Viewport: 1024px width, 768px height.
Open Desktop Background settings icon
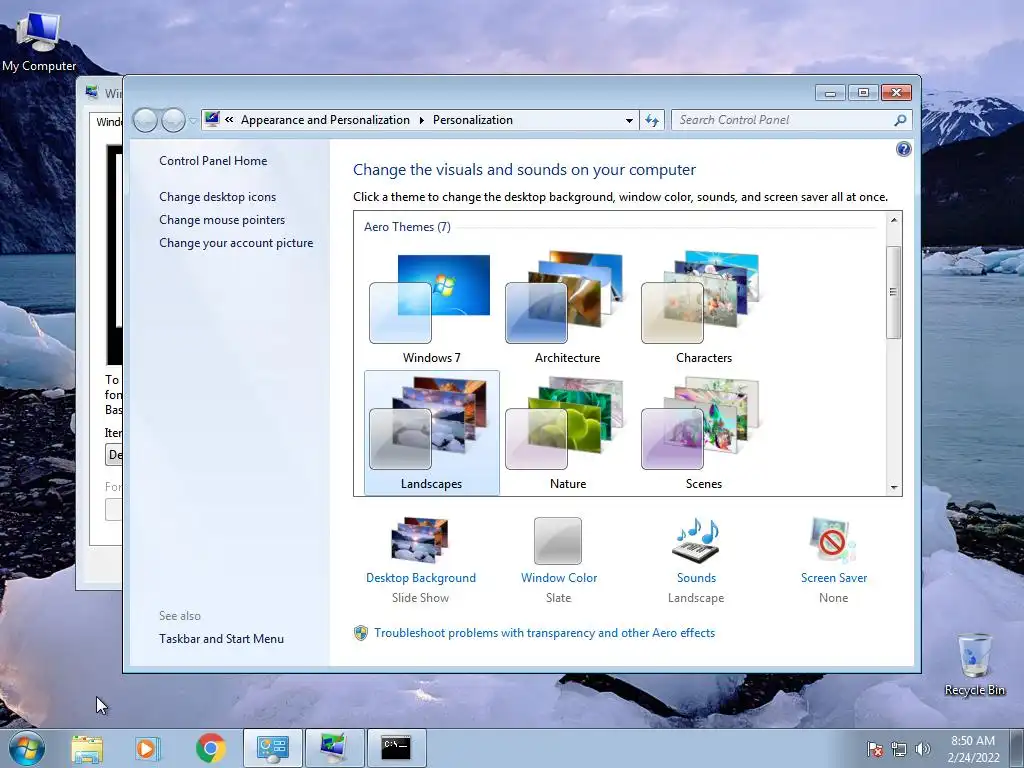pyautogui.click(x=421, y=540)
